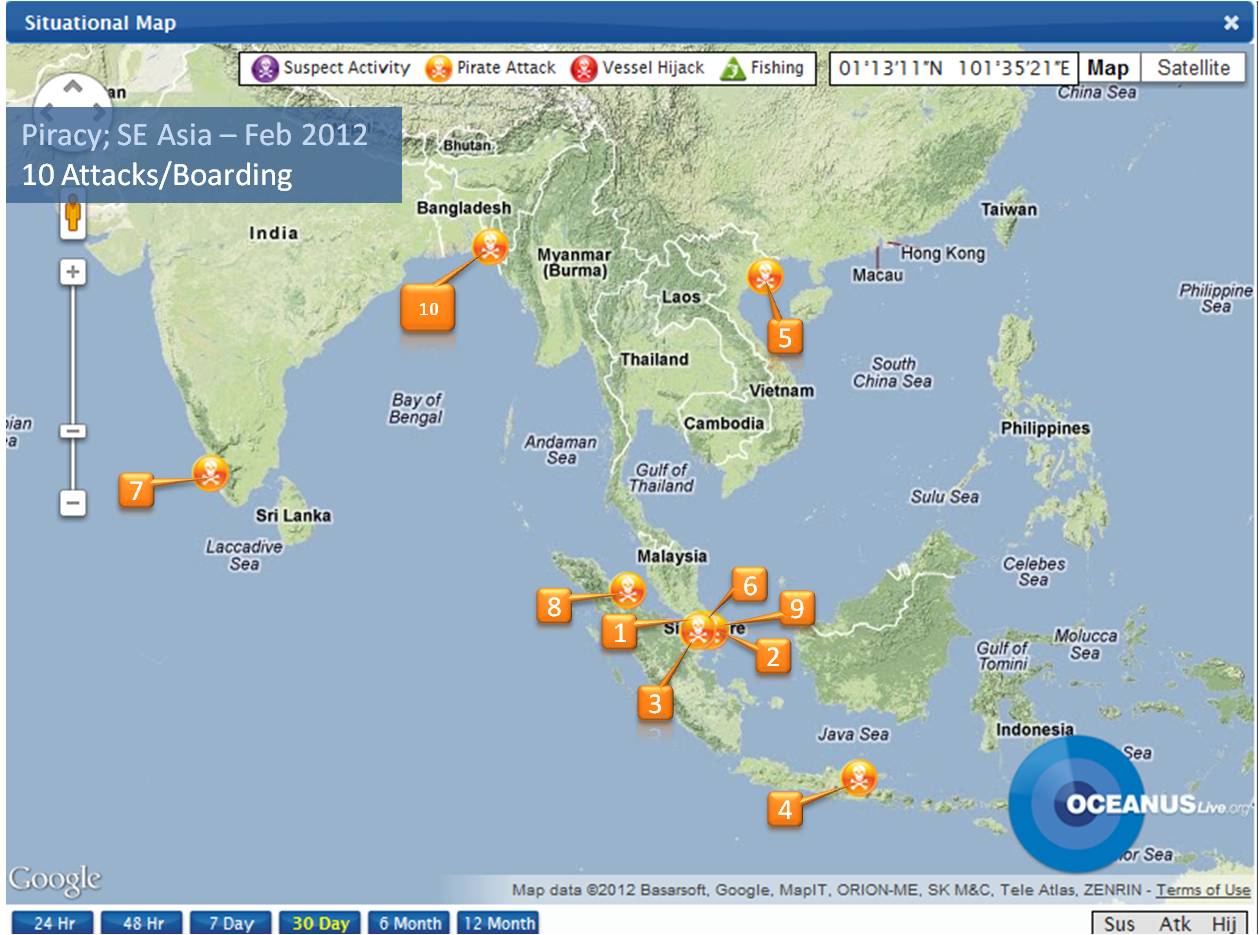Click the Sri Lanka map label
The image size is (1259, 935).
coord(293,516)
